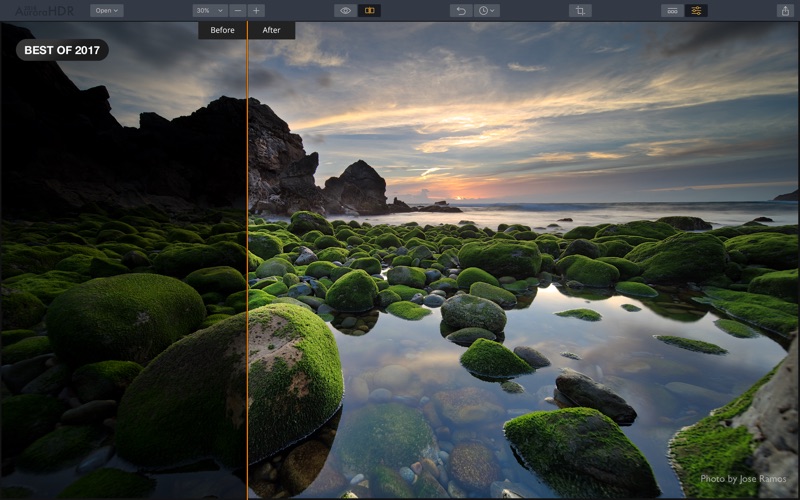
Task: Toggle the adjustments sliders panel
Action: [x=696, y=11]
